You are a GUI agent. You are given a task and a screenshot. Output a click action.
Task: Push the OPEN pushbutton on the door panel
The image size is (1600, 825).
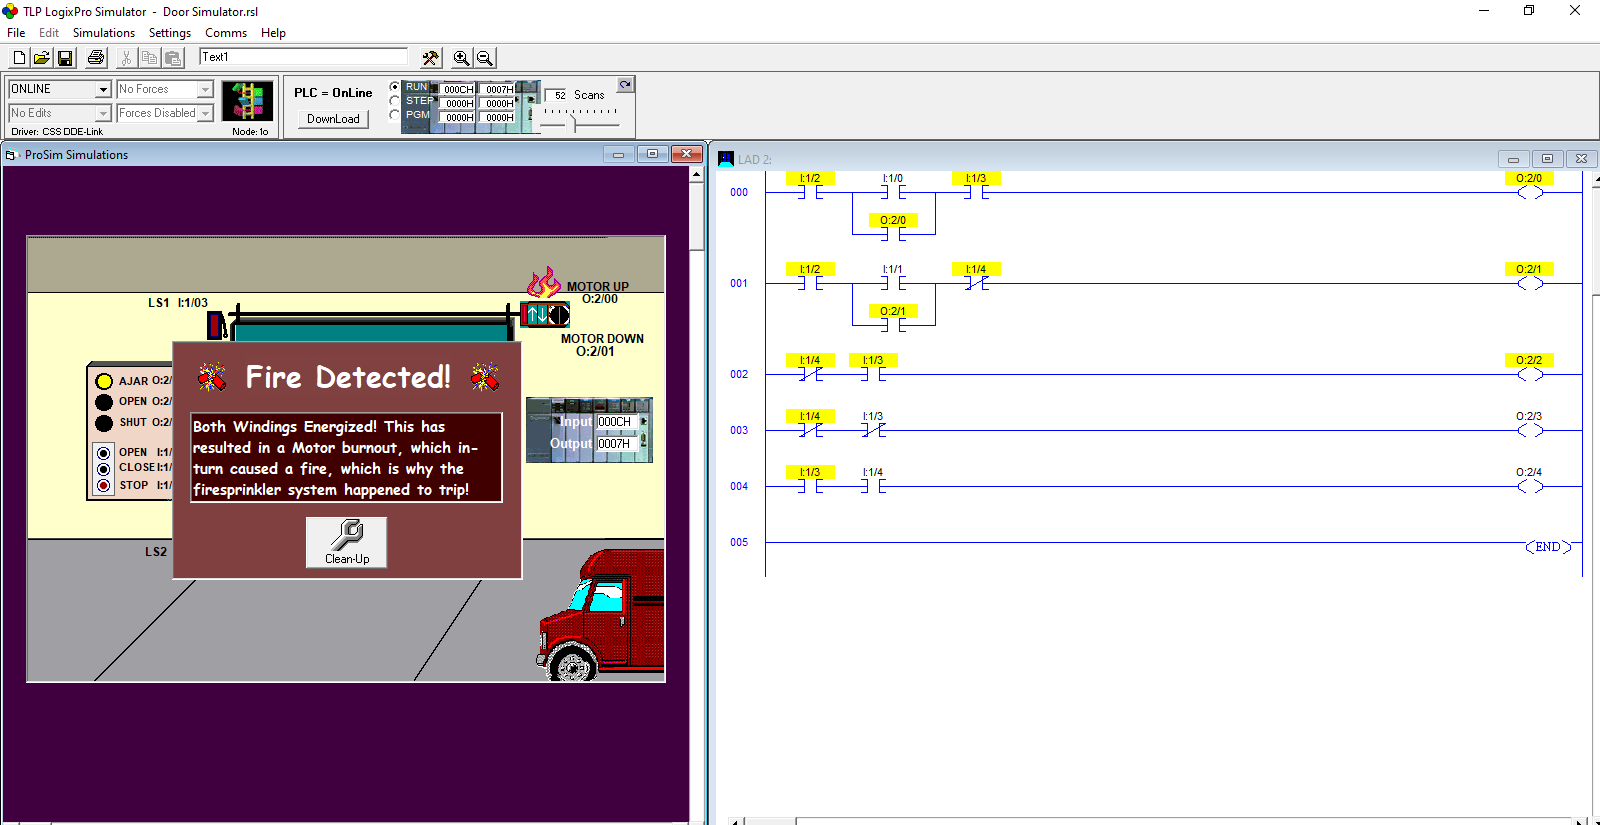[x=104, y=453]
